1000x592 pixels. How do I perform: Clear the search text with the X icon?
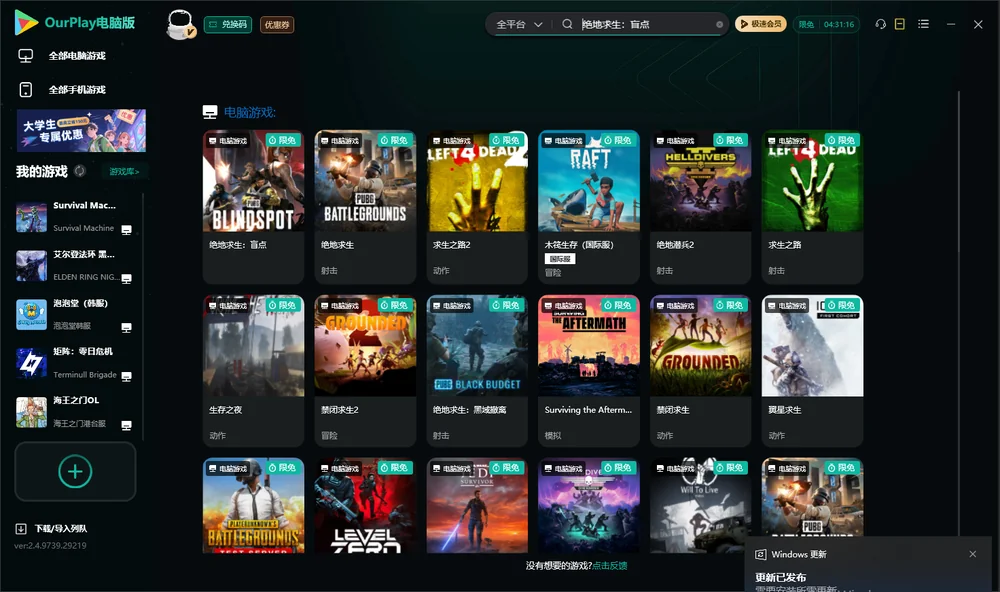click(x=719, y=24)
